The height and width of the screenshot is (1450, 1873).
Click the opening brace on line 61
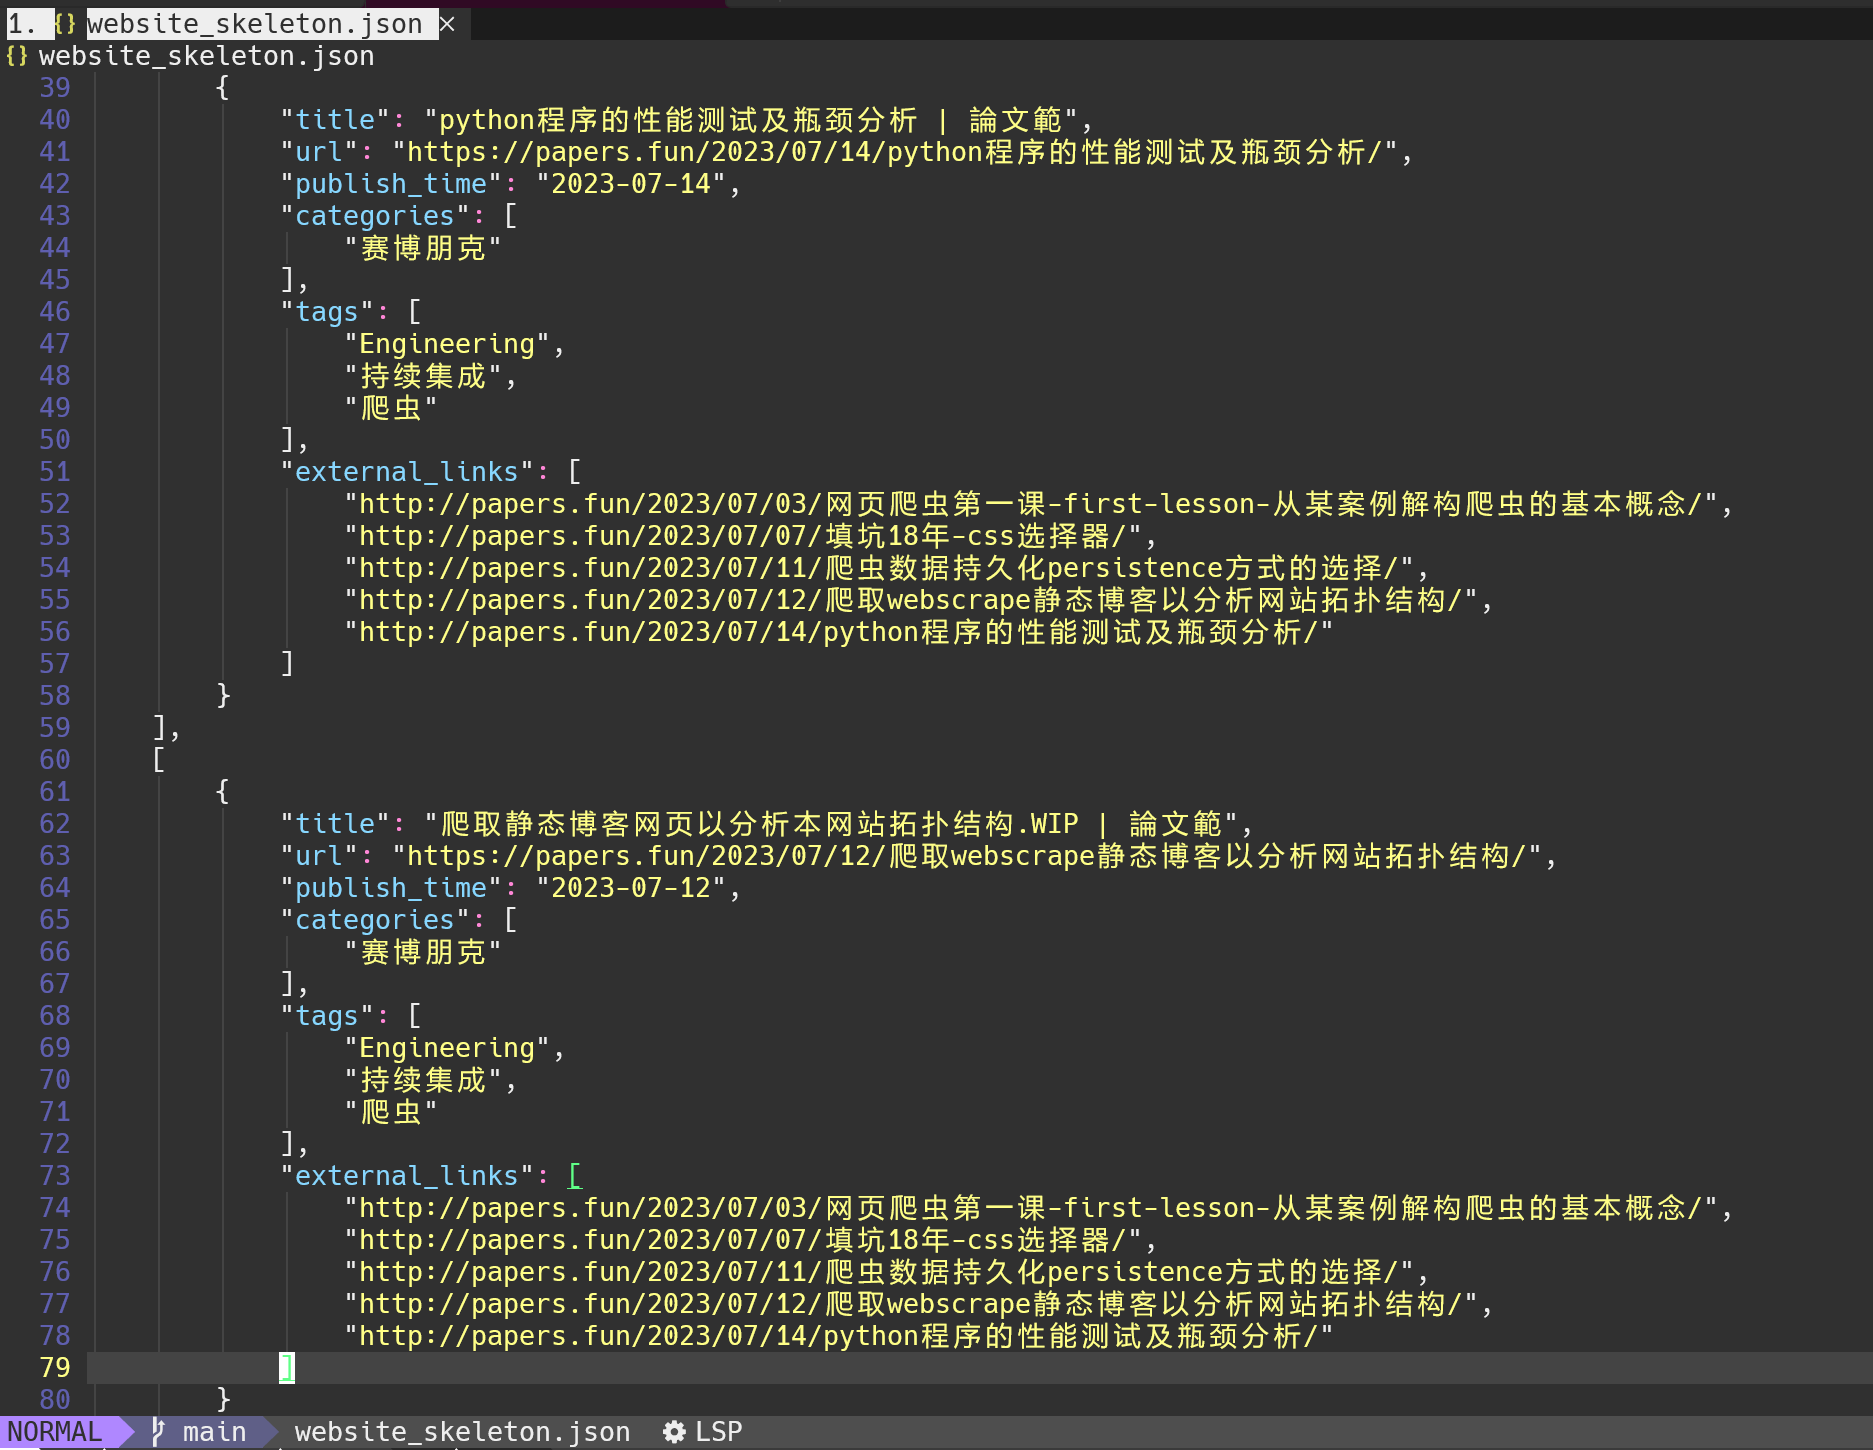(x=223, y=792)
